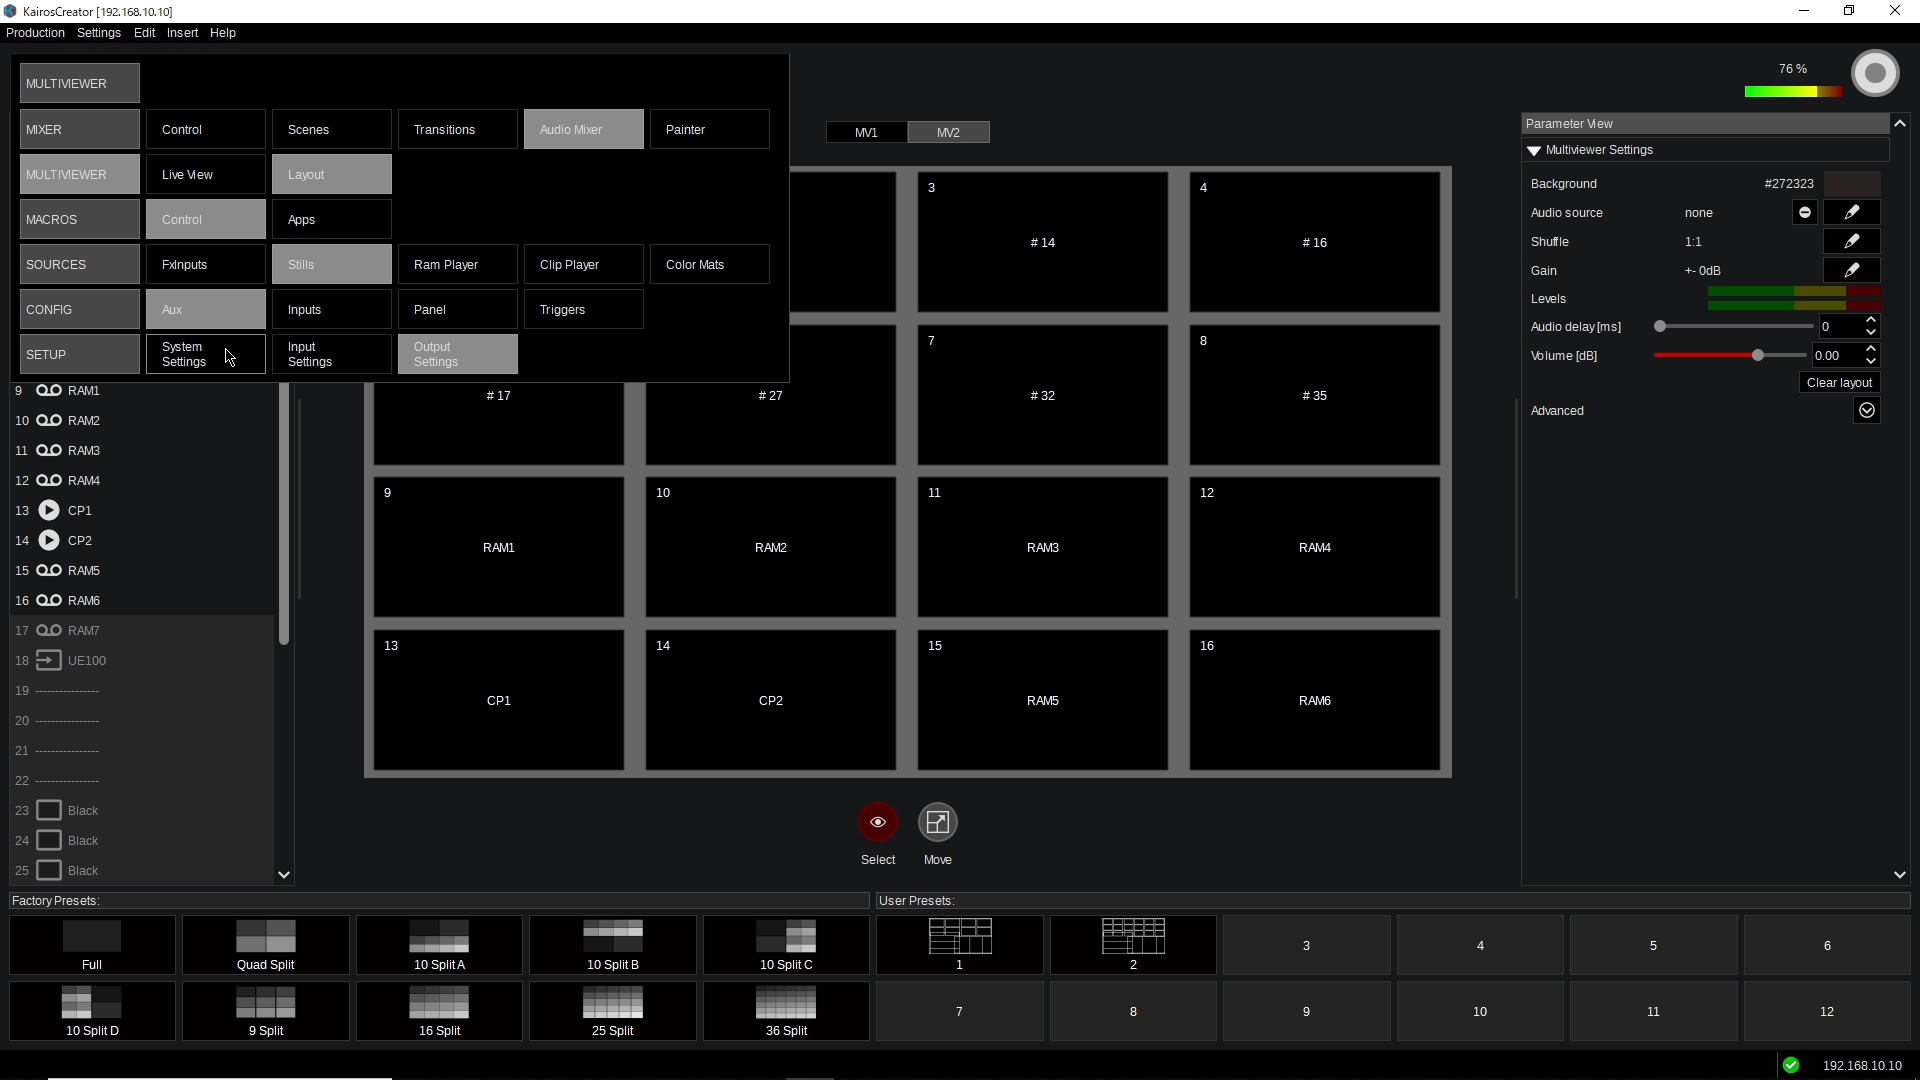Open System Settings under Setup

click(205, 354)
